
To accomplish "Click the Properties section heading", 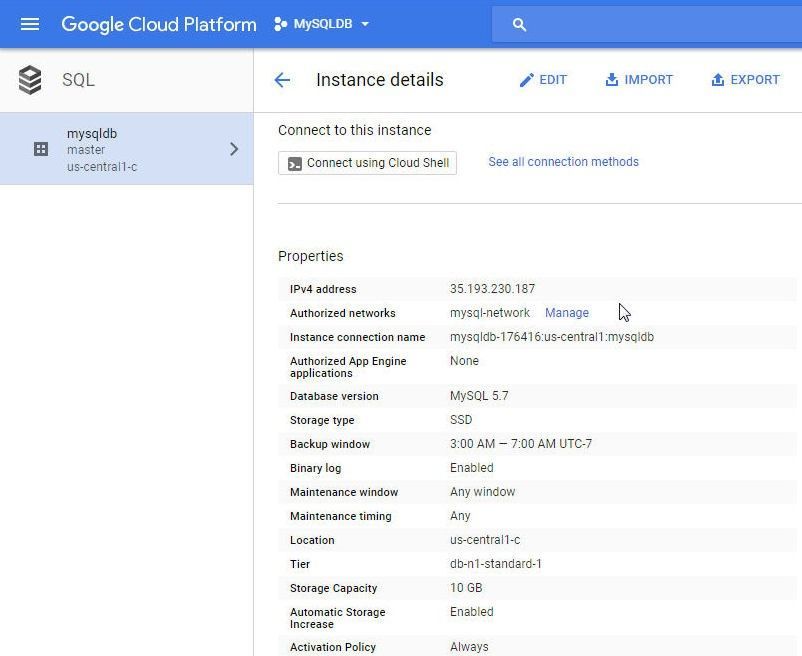I will click(310, 256).
